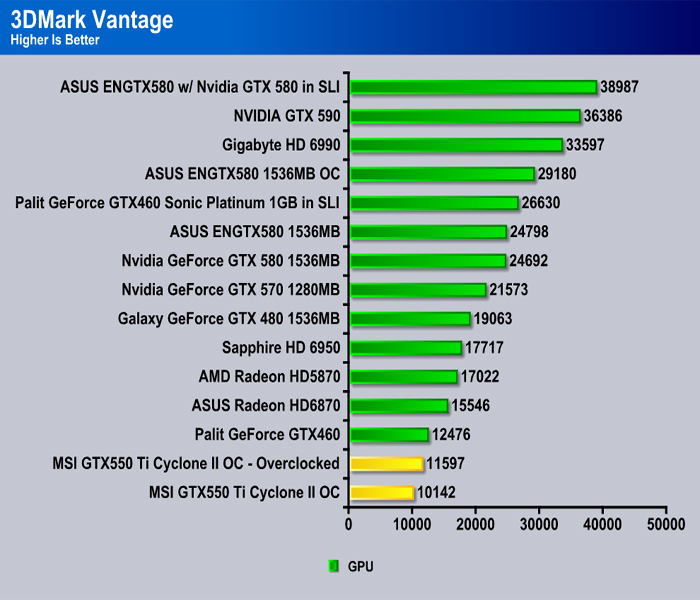
Task: Click the 50000 axis tick label
Action: pyautogui.click(x=666, y=524)
